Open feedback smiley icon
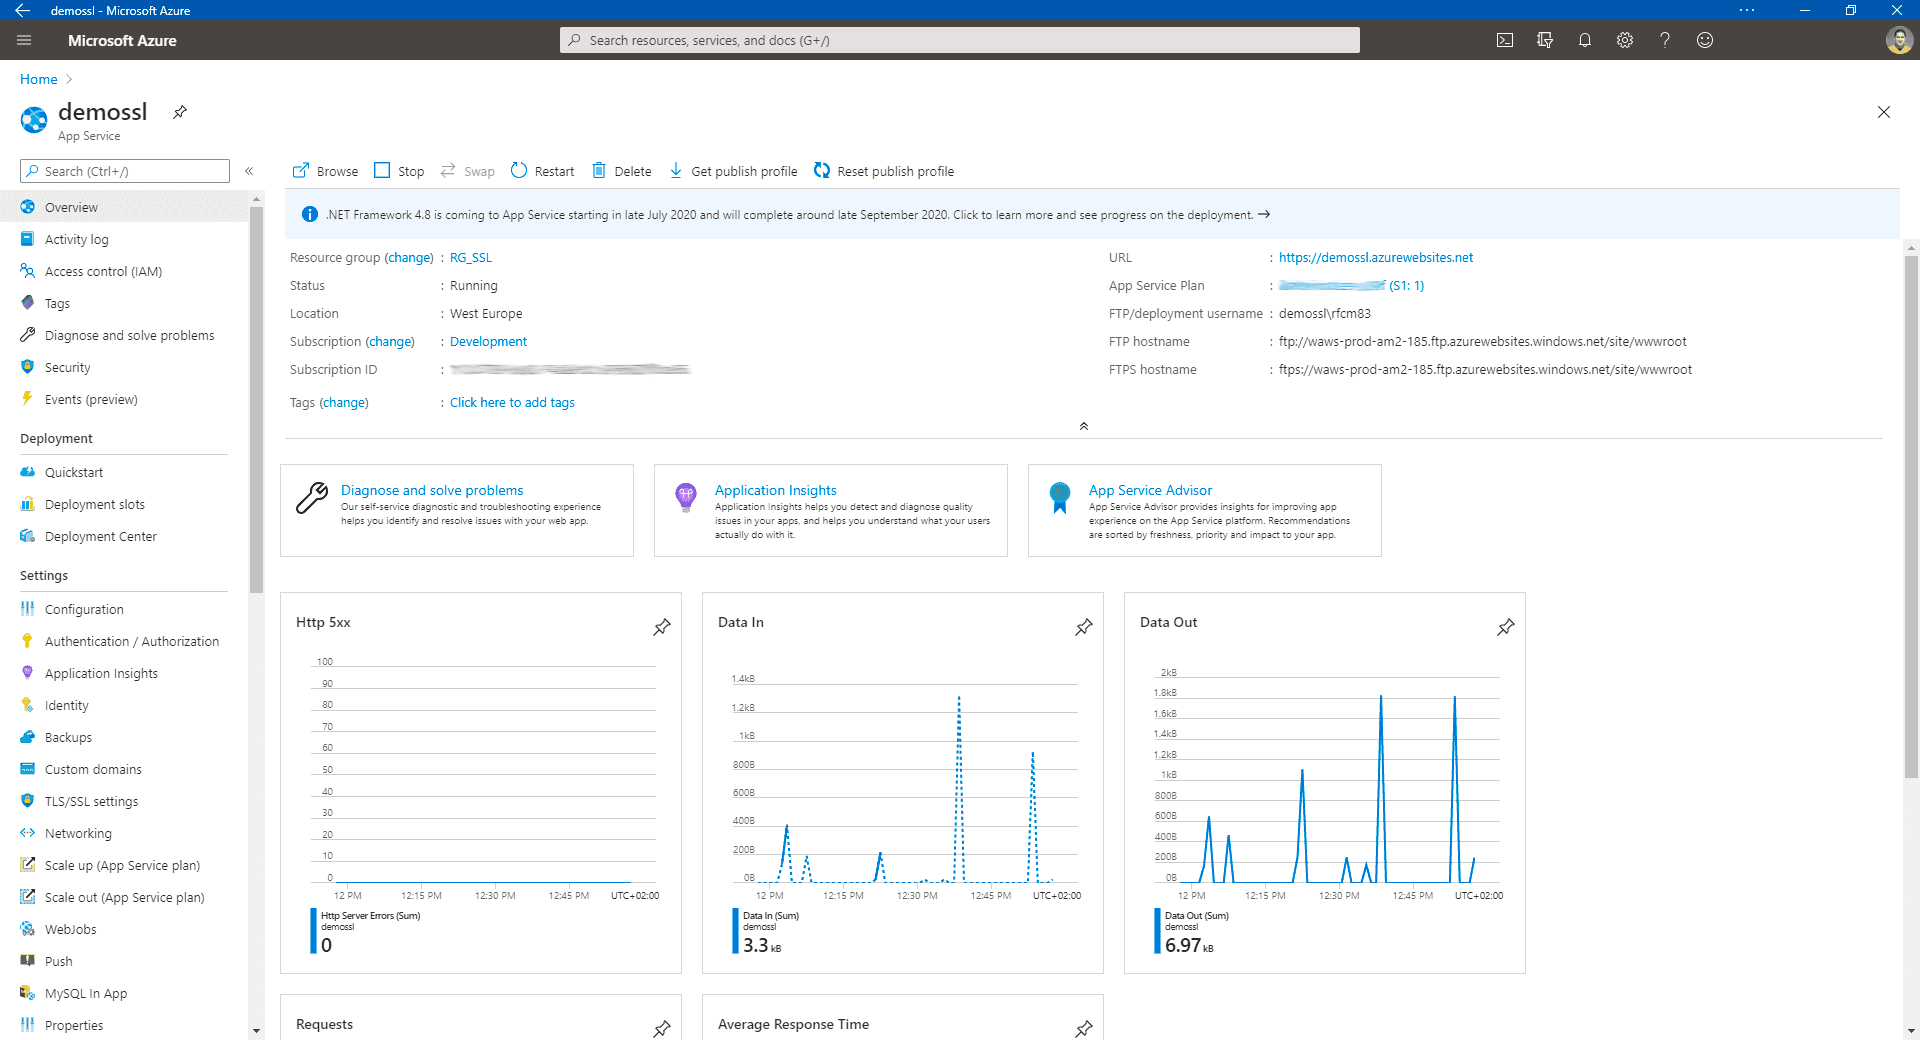The image size is (1920, 1040). 1705,40
